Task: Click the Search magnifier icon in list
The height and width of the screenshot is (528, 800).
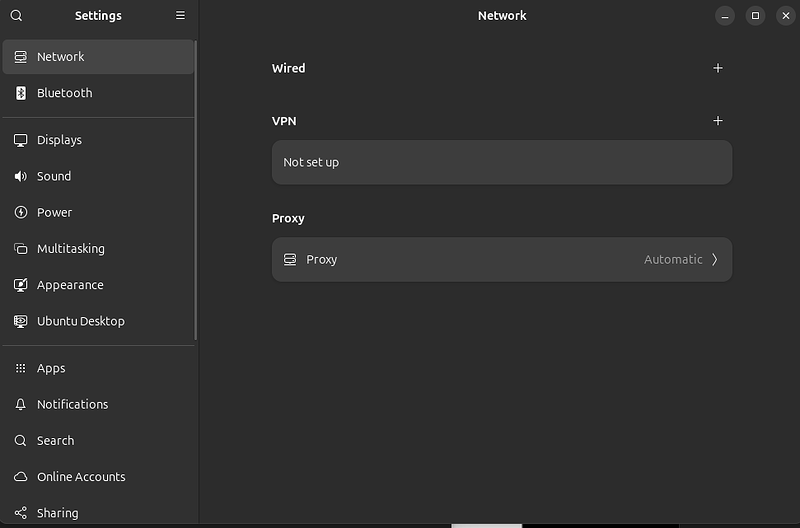Action: point(20,440)
